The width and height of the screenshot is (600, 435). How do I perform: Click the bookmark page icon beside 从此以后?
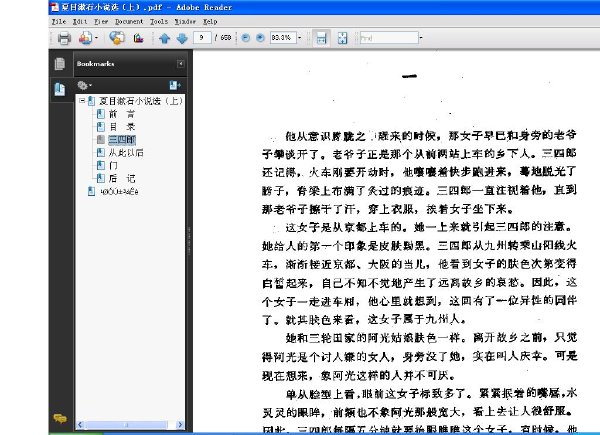tap(100, 153)
